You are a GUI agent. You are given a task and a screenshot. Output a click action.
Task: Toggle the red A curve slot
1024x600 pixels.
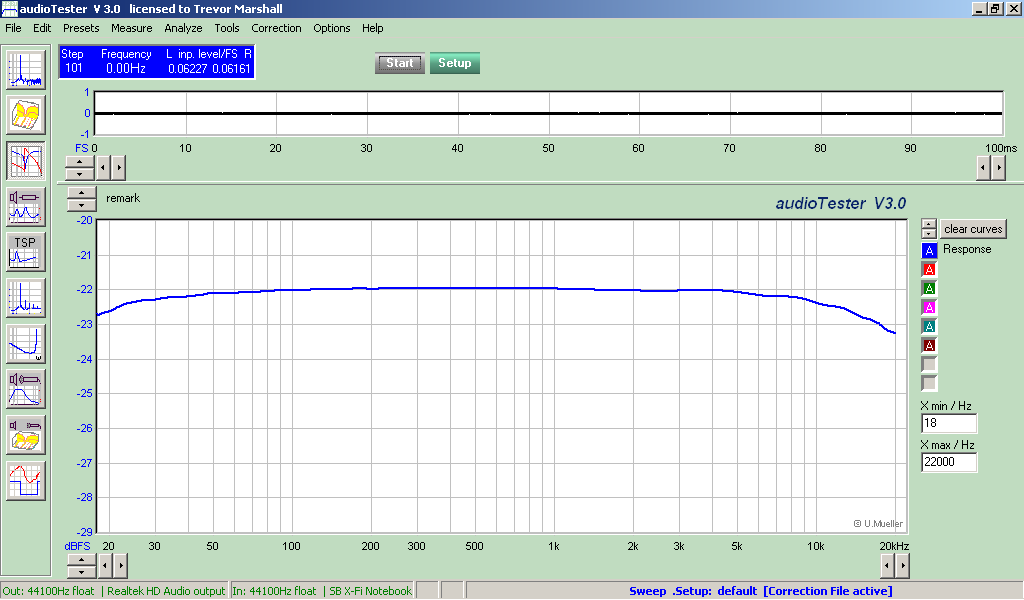[x=929, y=269]
